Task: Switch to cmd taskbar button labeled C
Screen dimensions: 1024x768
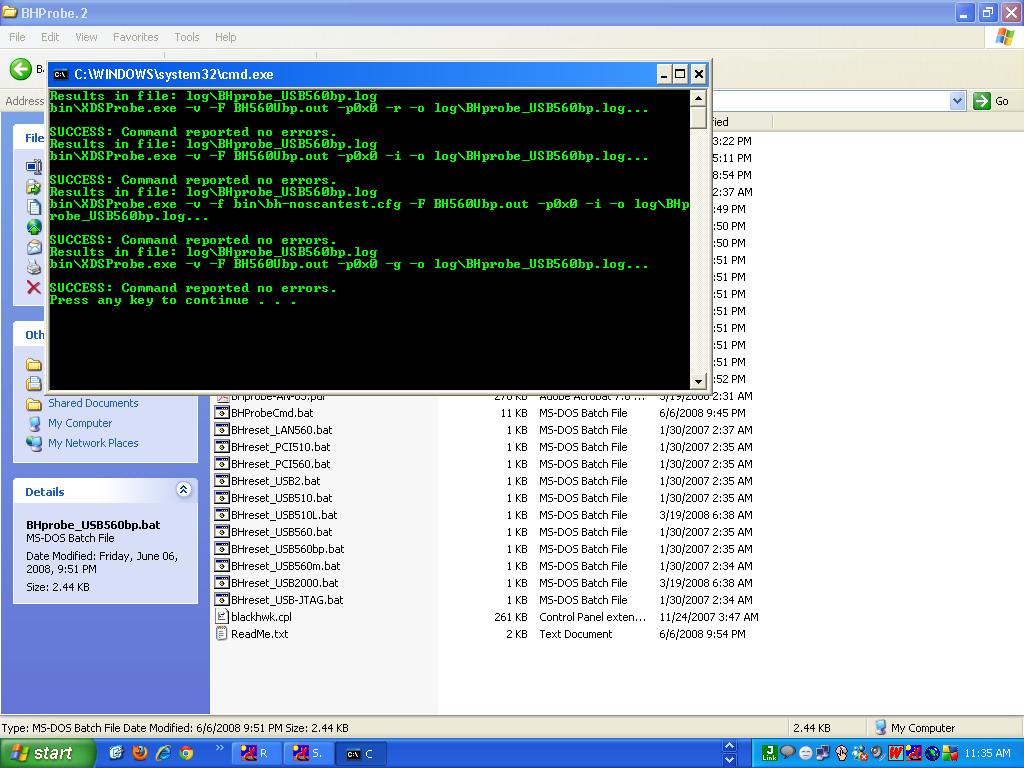Action: point(360,753)
